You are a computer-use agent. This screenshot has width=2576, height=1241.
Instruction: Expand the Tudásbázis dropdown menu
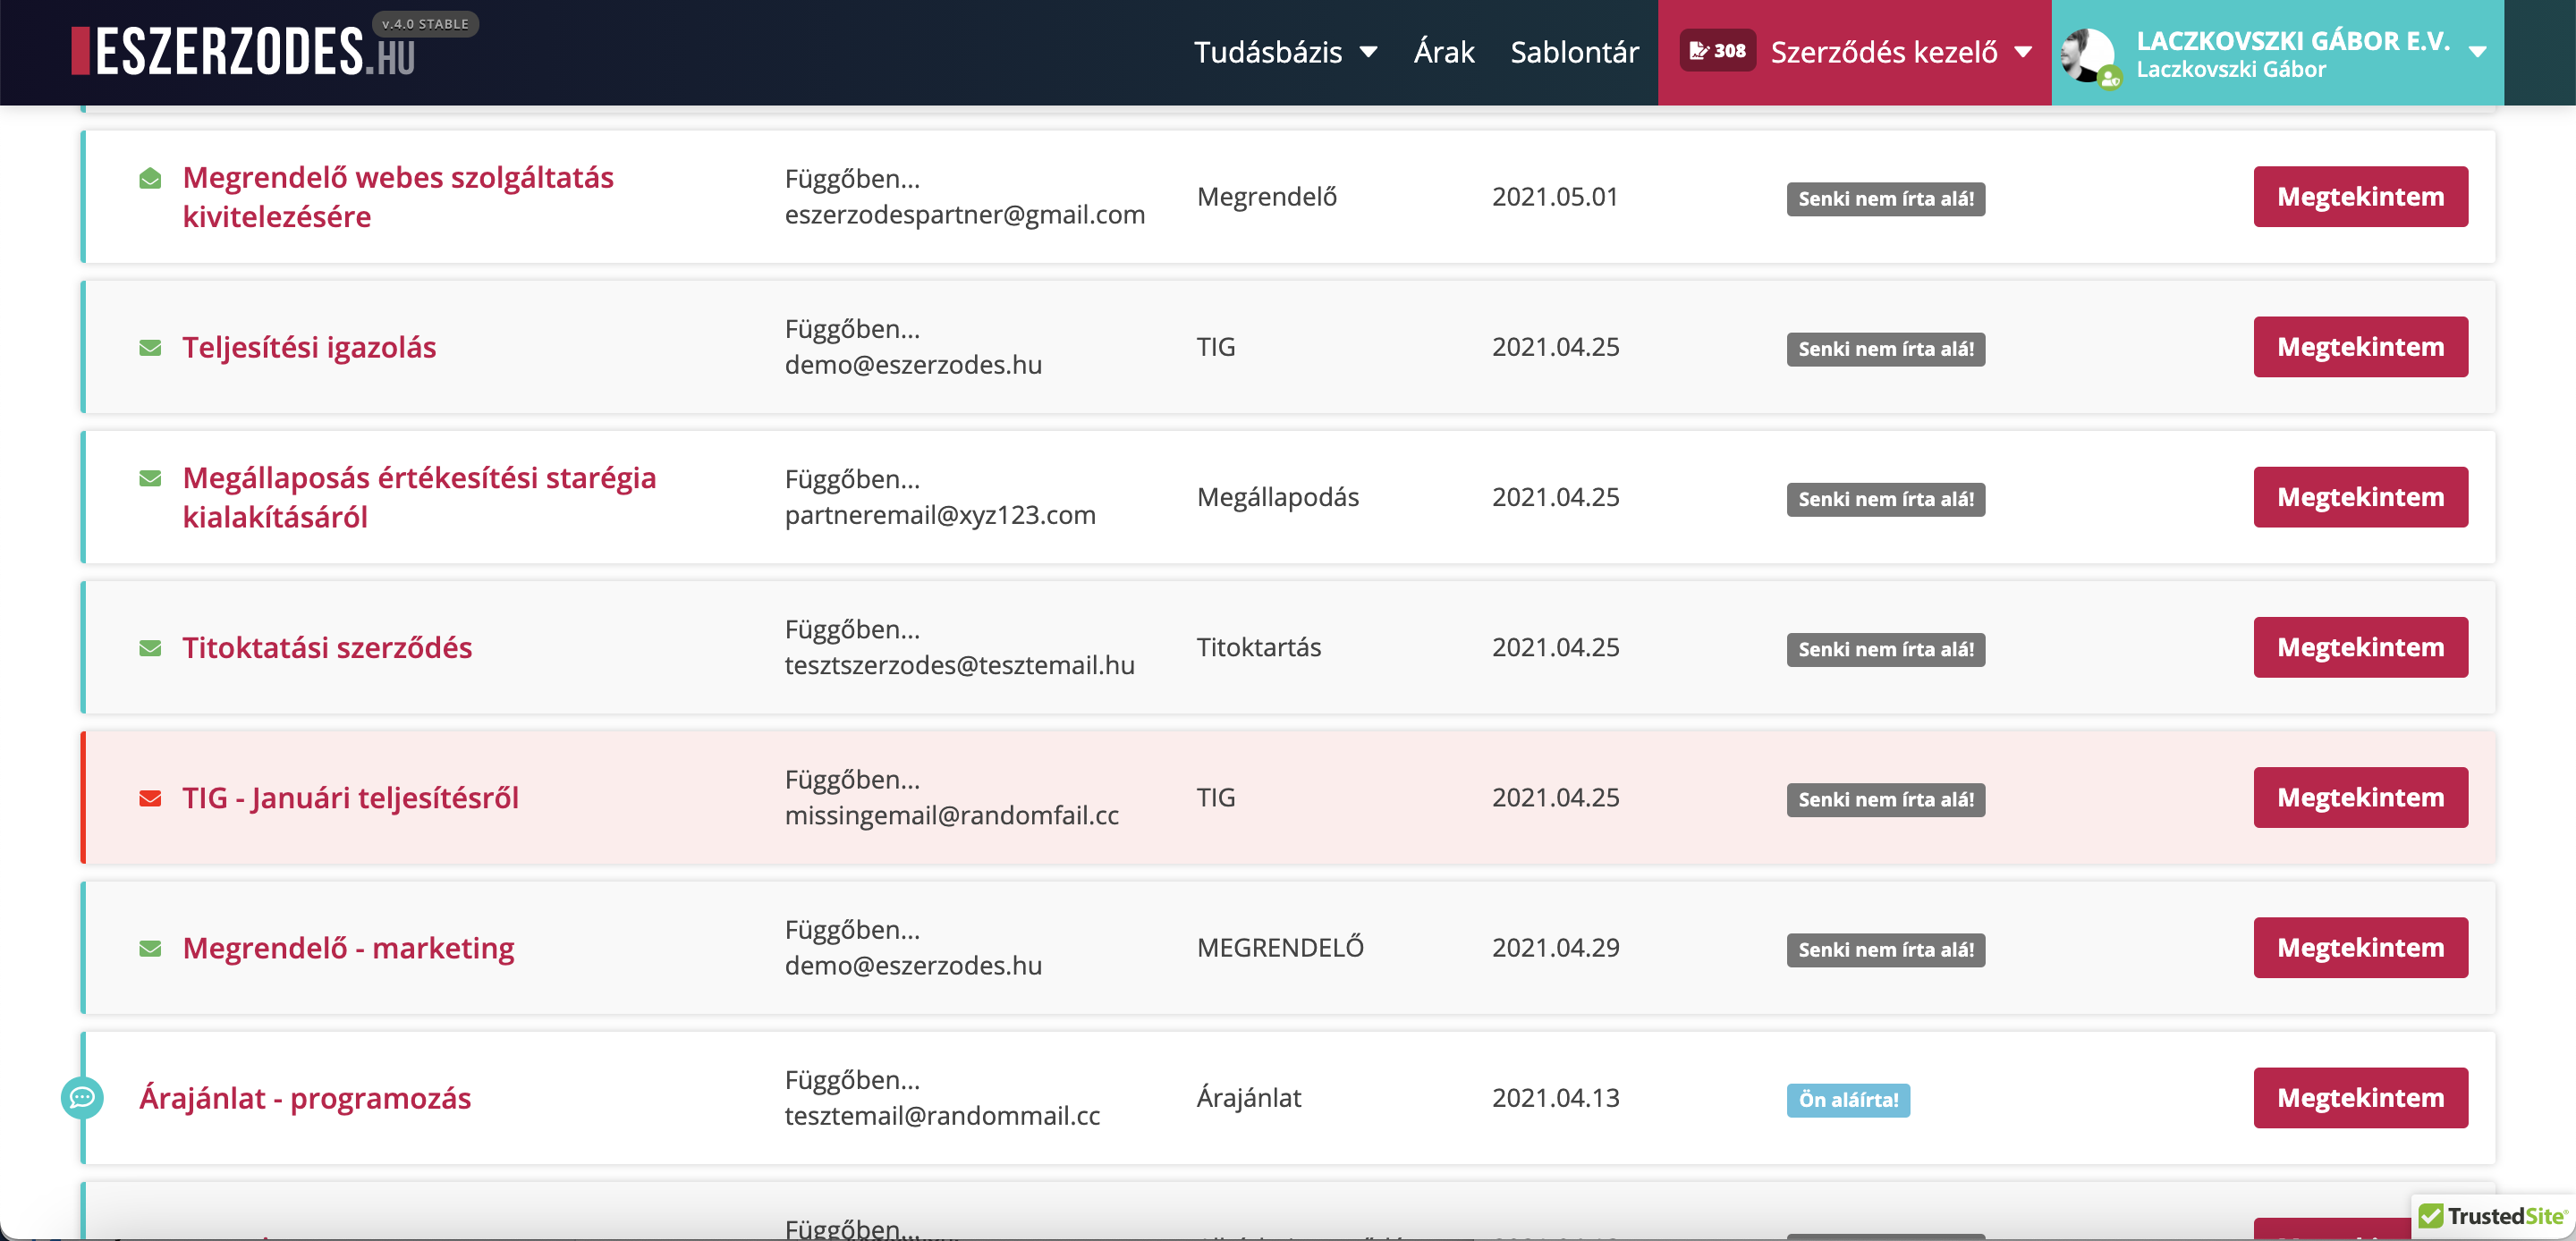[1284, 52]
